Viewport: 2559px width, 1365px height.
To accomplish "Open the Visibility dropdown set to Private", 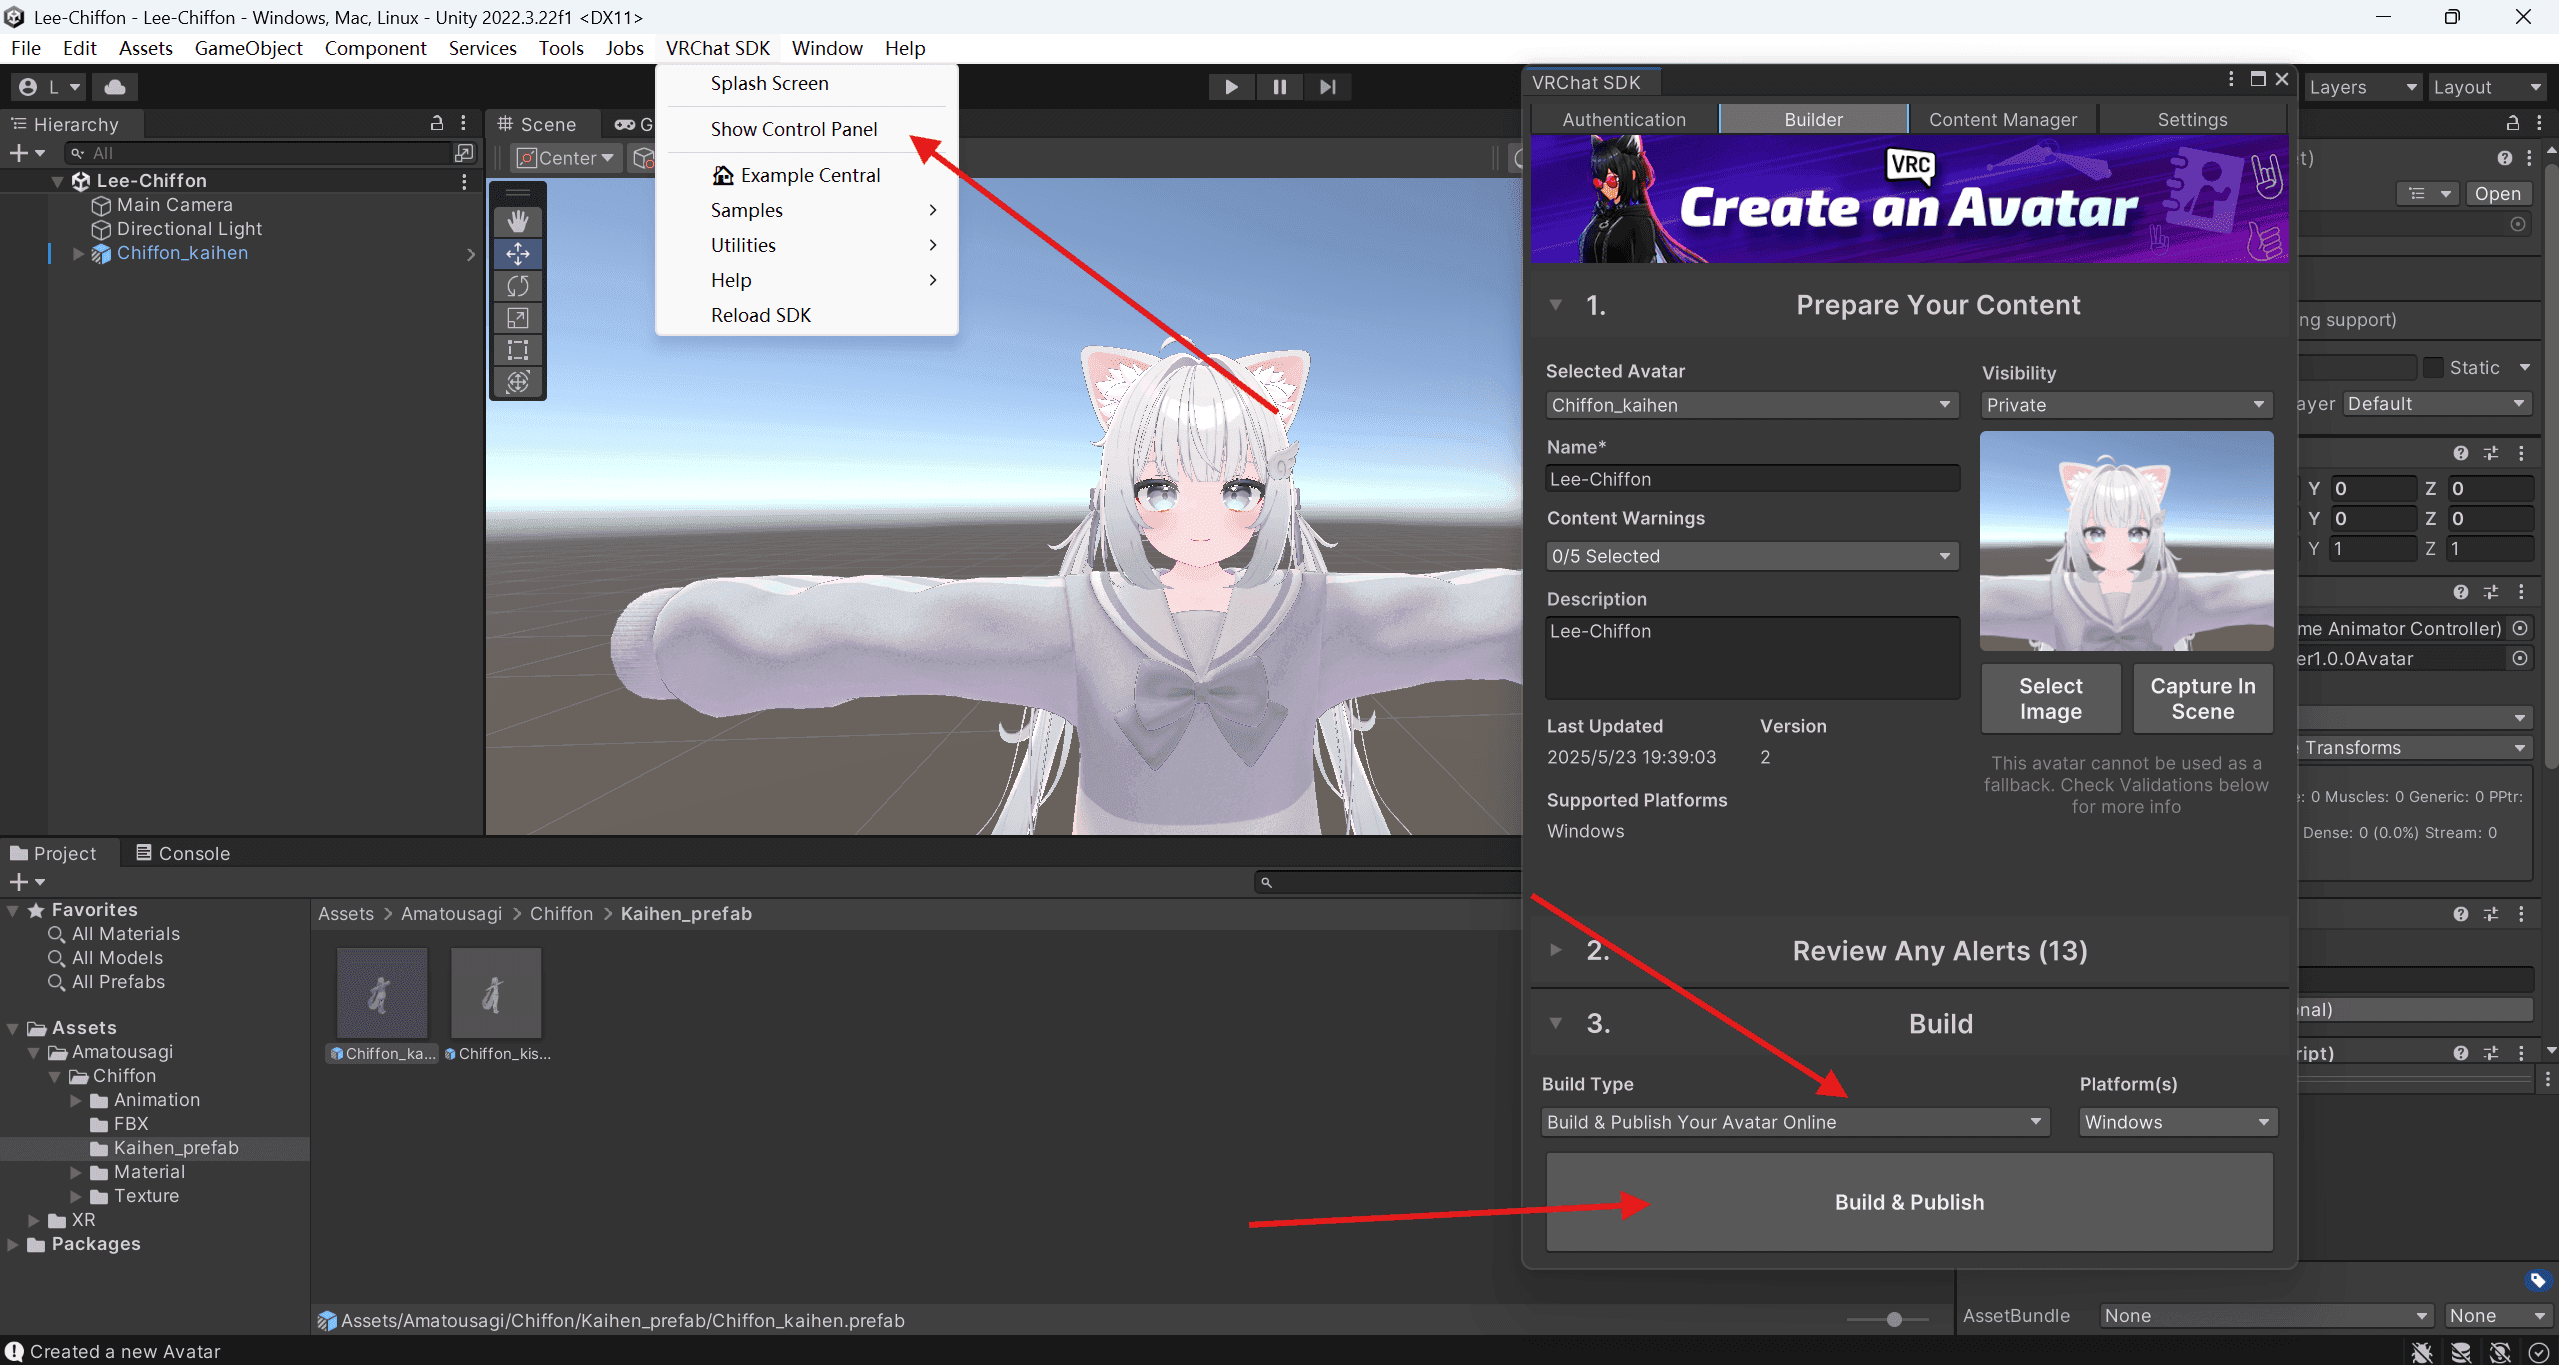I will (x=2125, y=404).
